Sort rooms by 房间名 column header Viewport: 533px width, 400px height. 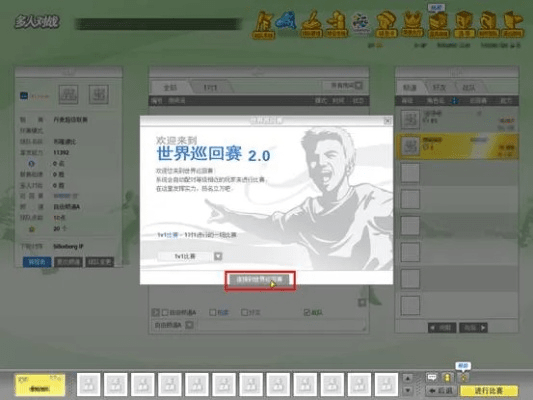pyautogui.click(x=177, y=101)
